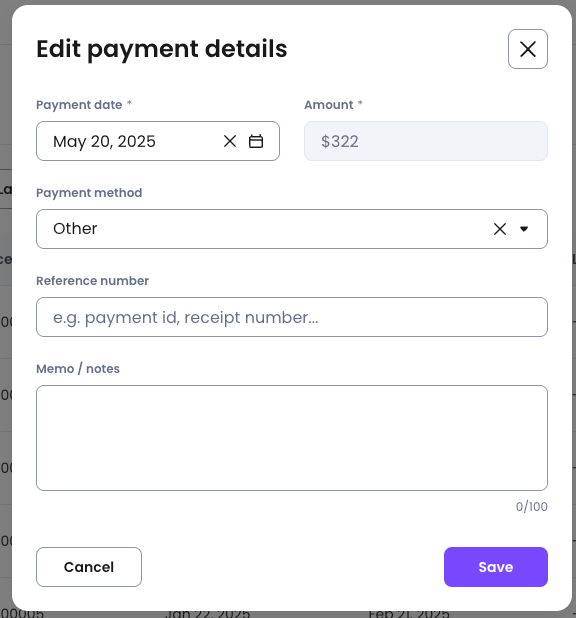This screenshot has height=618, width=576.
Task: Click the 'Payment method' field label
Action: tap(89, 193)
